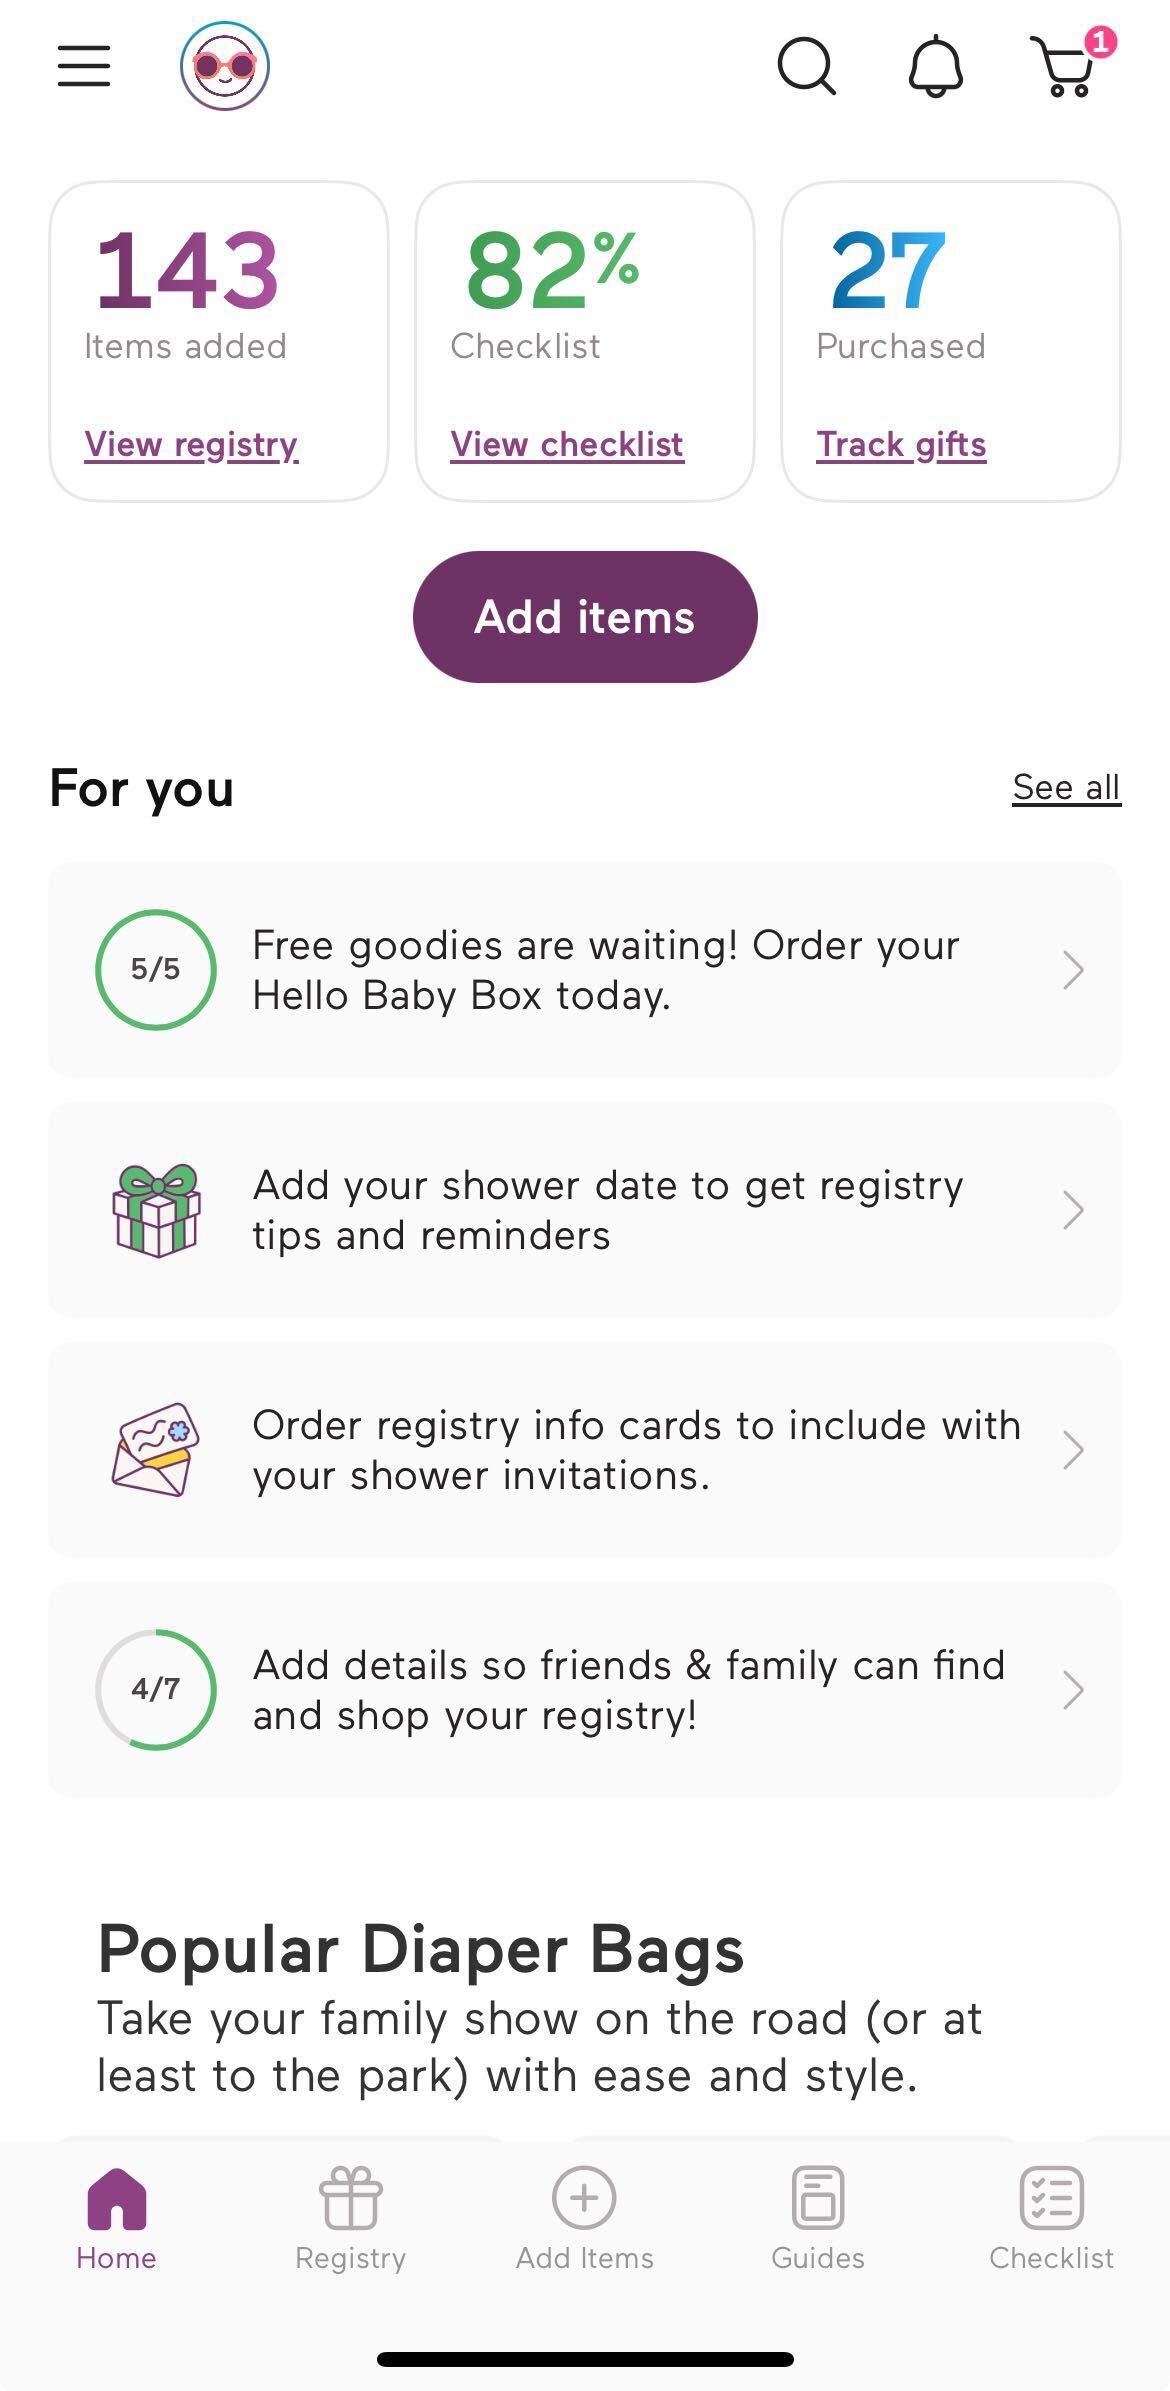Follow the View registry link
This screenshot has height=2391, width=1170.
pos(192,444)
